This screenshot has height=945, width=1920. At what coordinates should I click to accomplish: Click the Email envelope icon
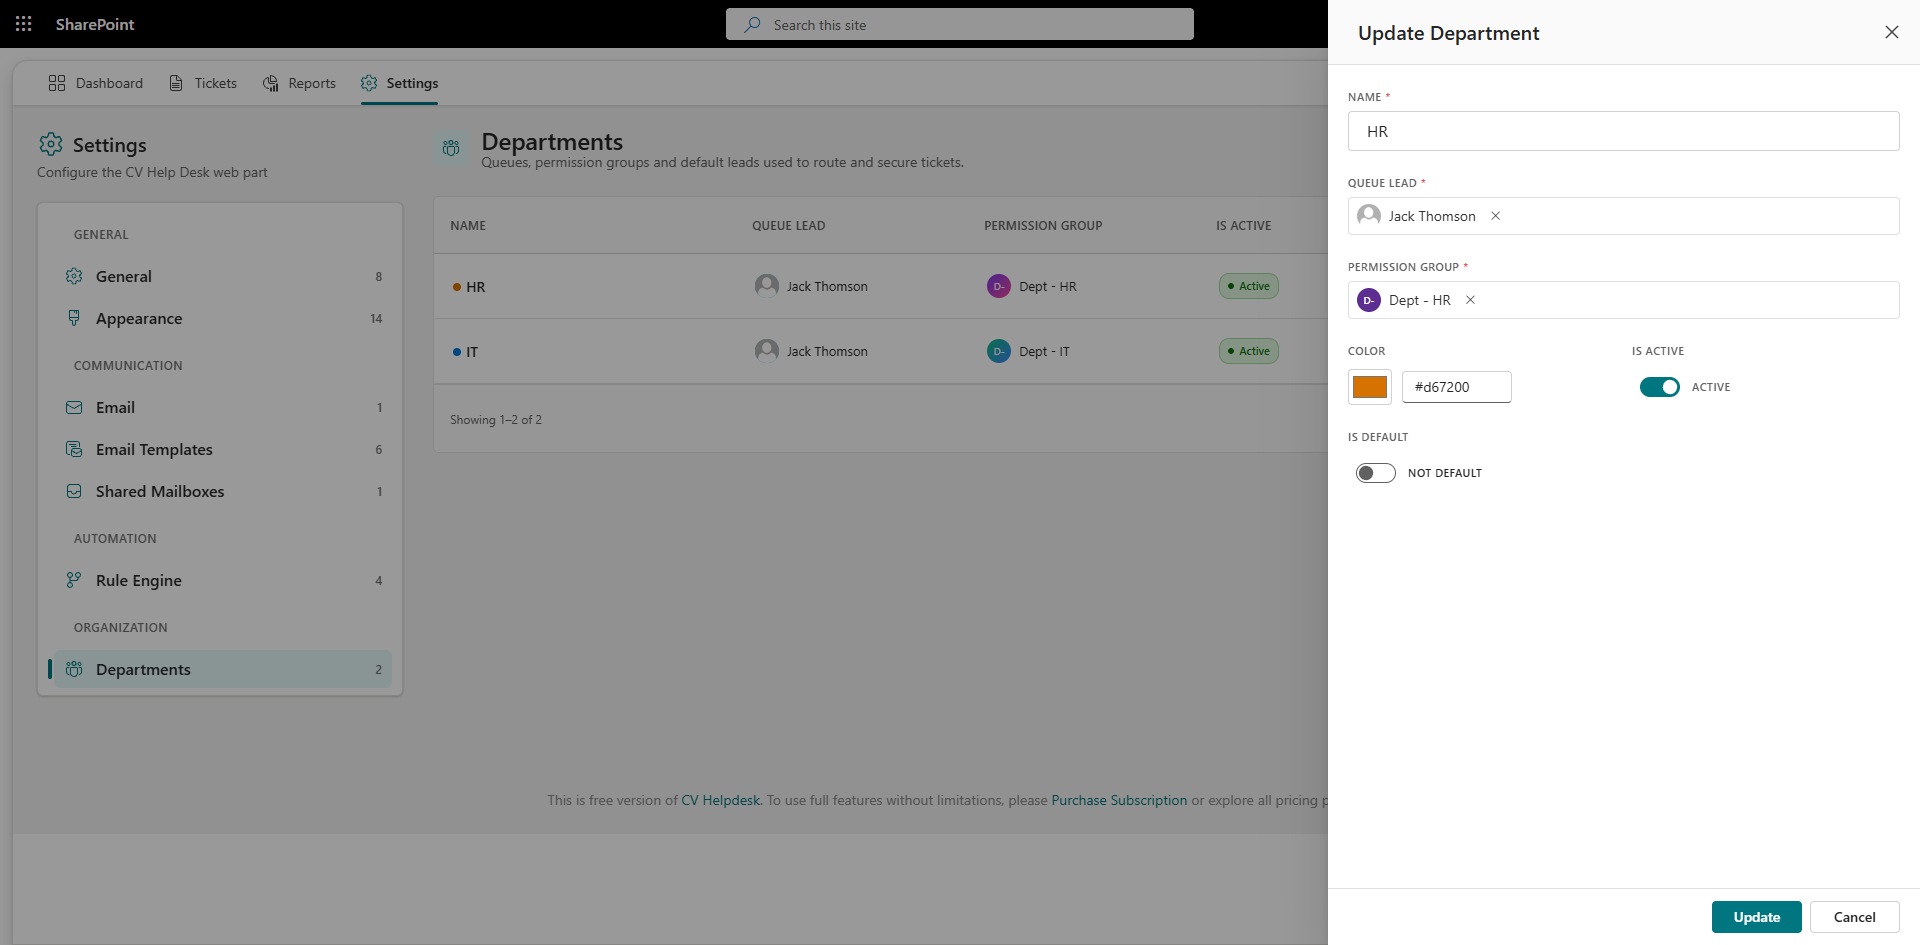[74, 407]
